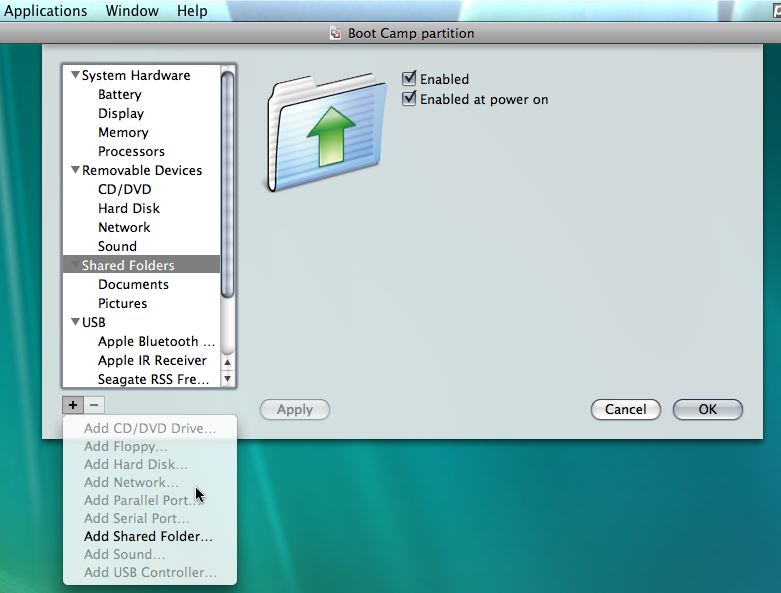Image resolution: width=781 pixels, height=593 pixels.
Task: Open the Help menu
Action: coord(192,10)
